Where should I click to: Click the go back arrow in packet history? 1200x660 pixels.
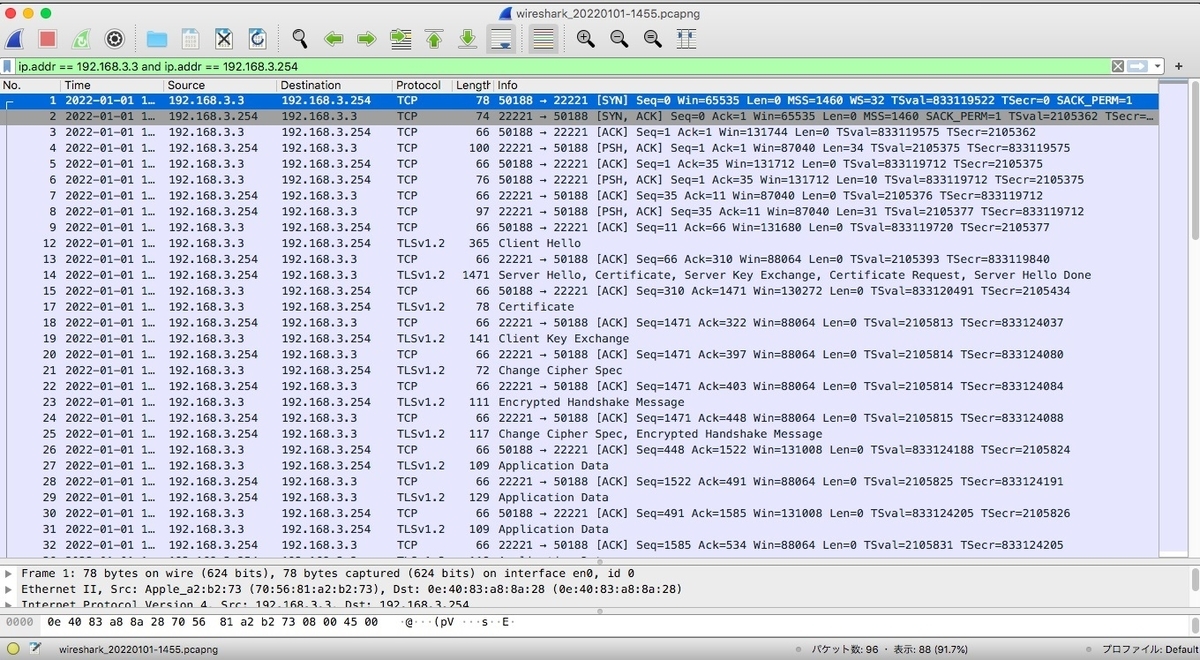click(334, 38)
